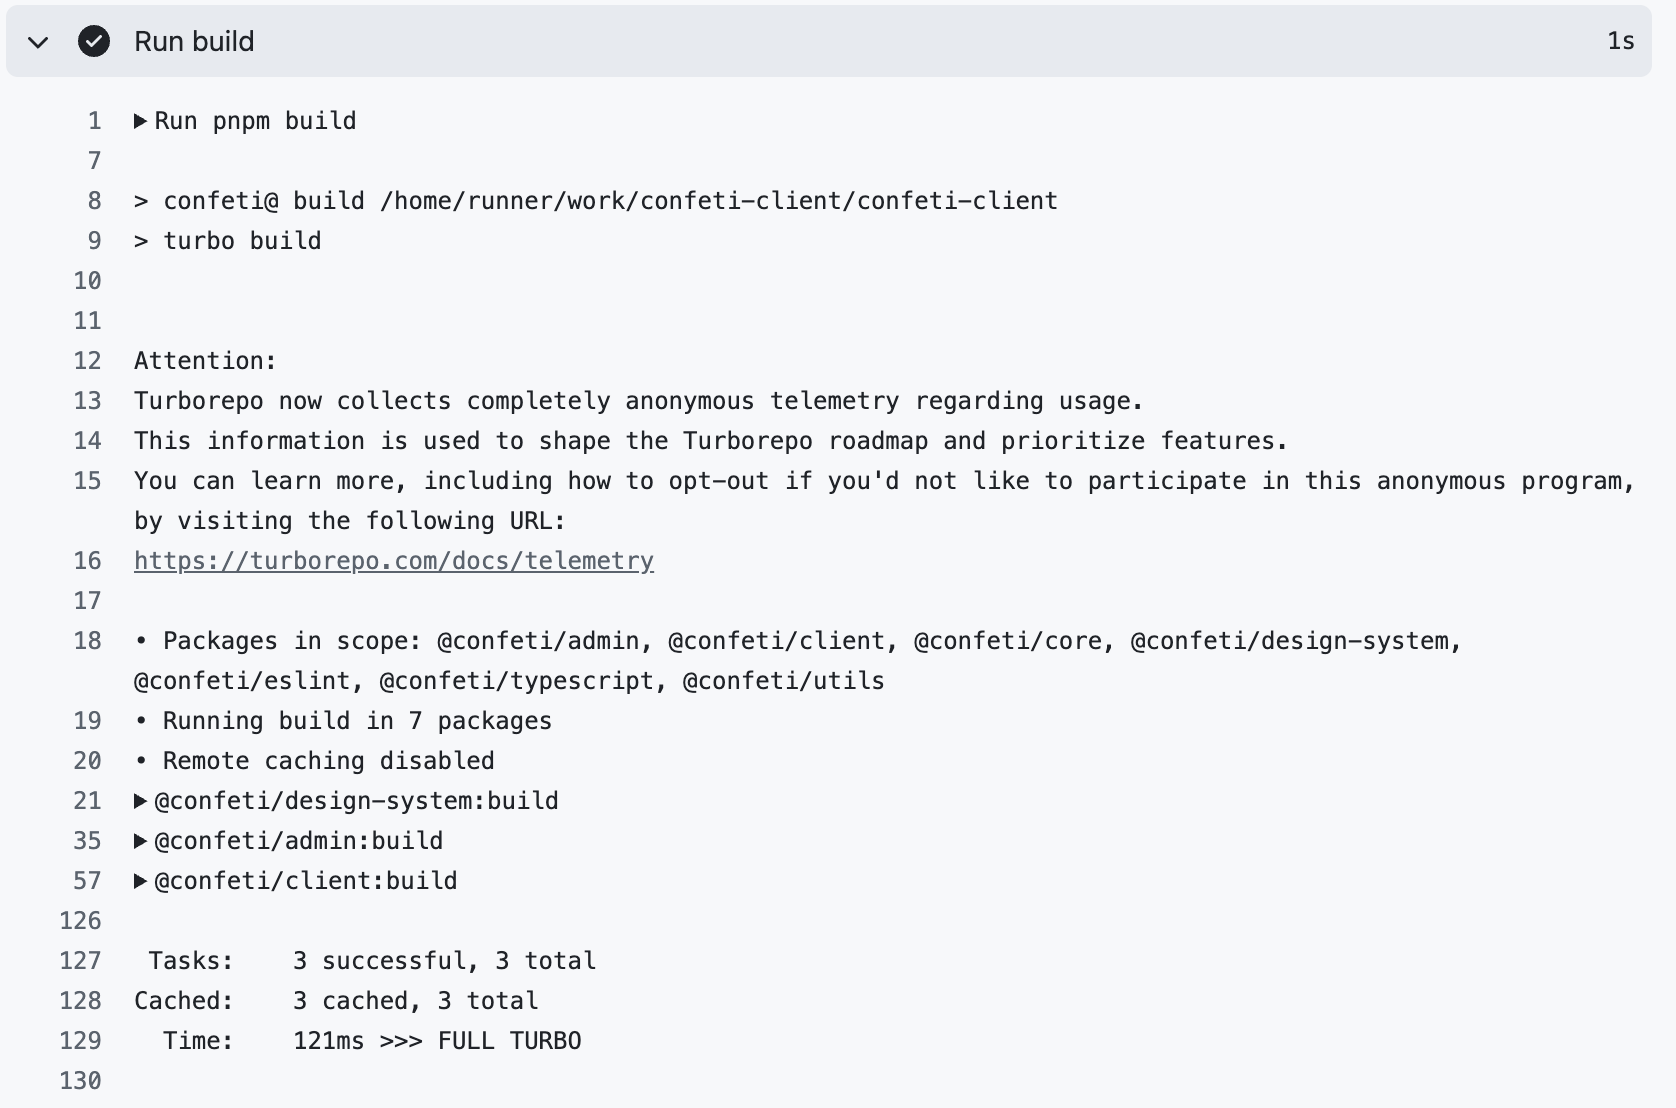1676x1108 pixels.
Task: Expand the @confeti/admin:build log group
Action: click(141, 841)
